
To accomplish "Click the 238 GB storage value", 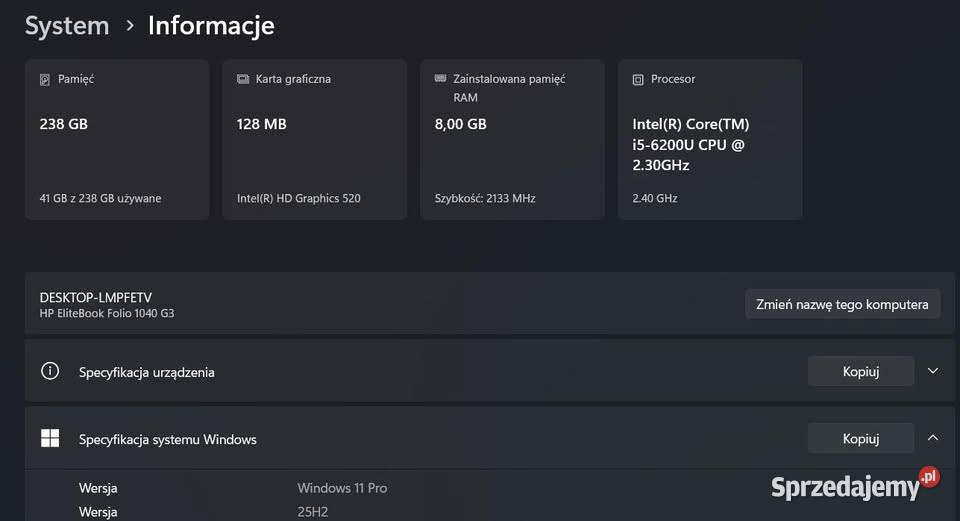I will point(64,124).
